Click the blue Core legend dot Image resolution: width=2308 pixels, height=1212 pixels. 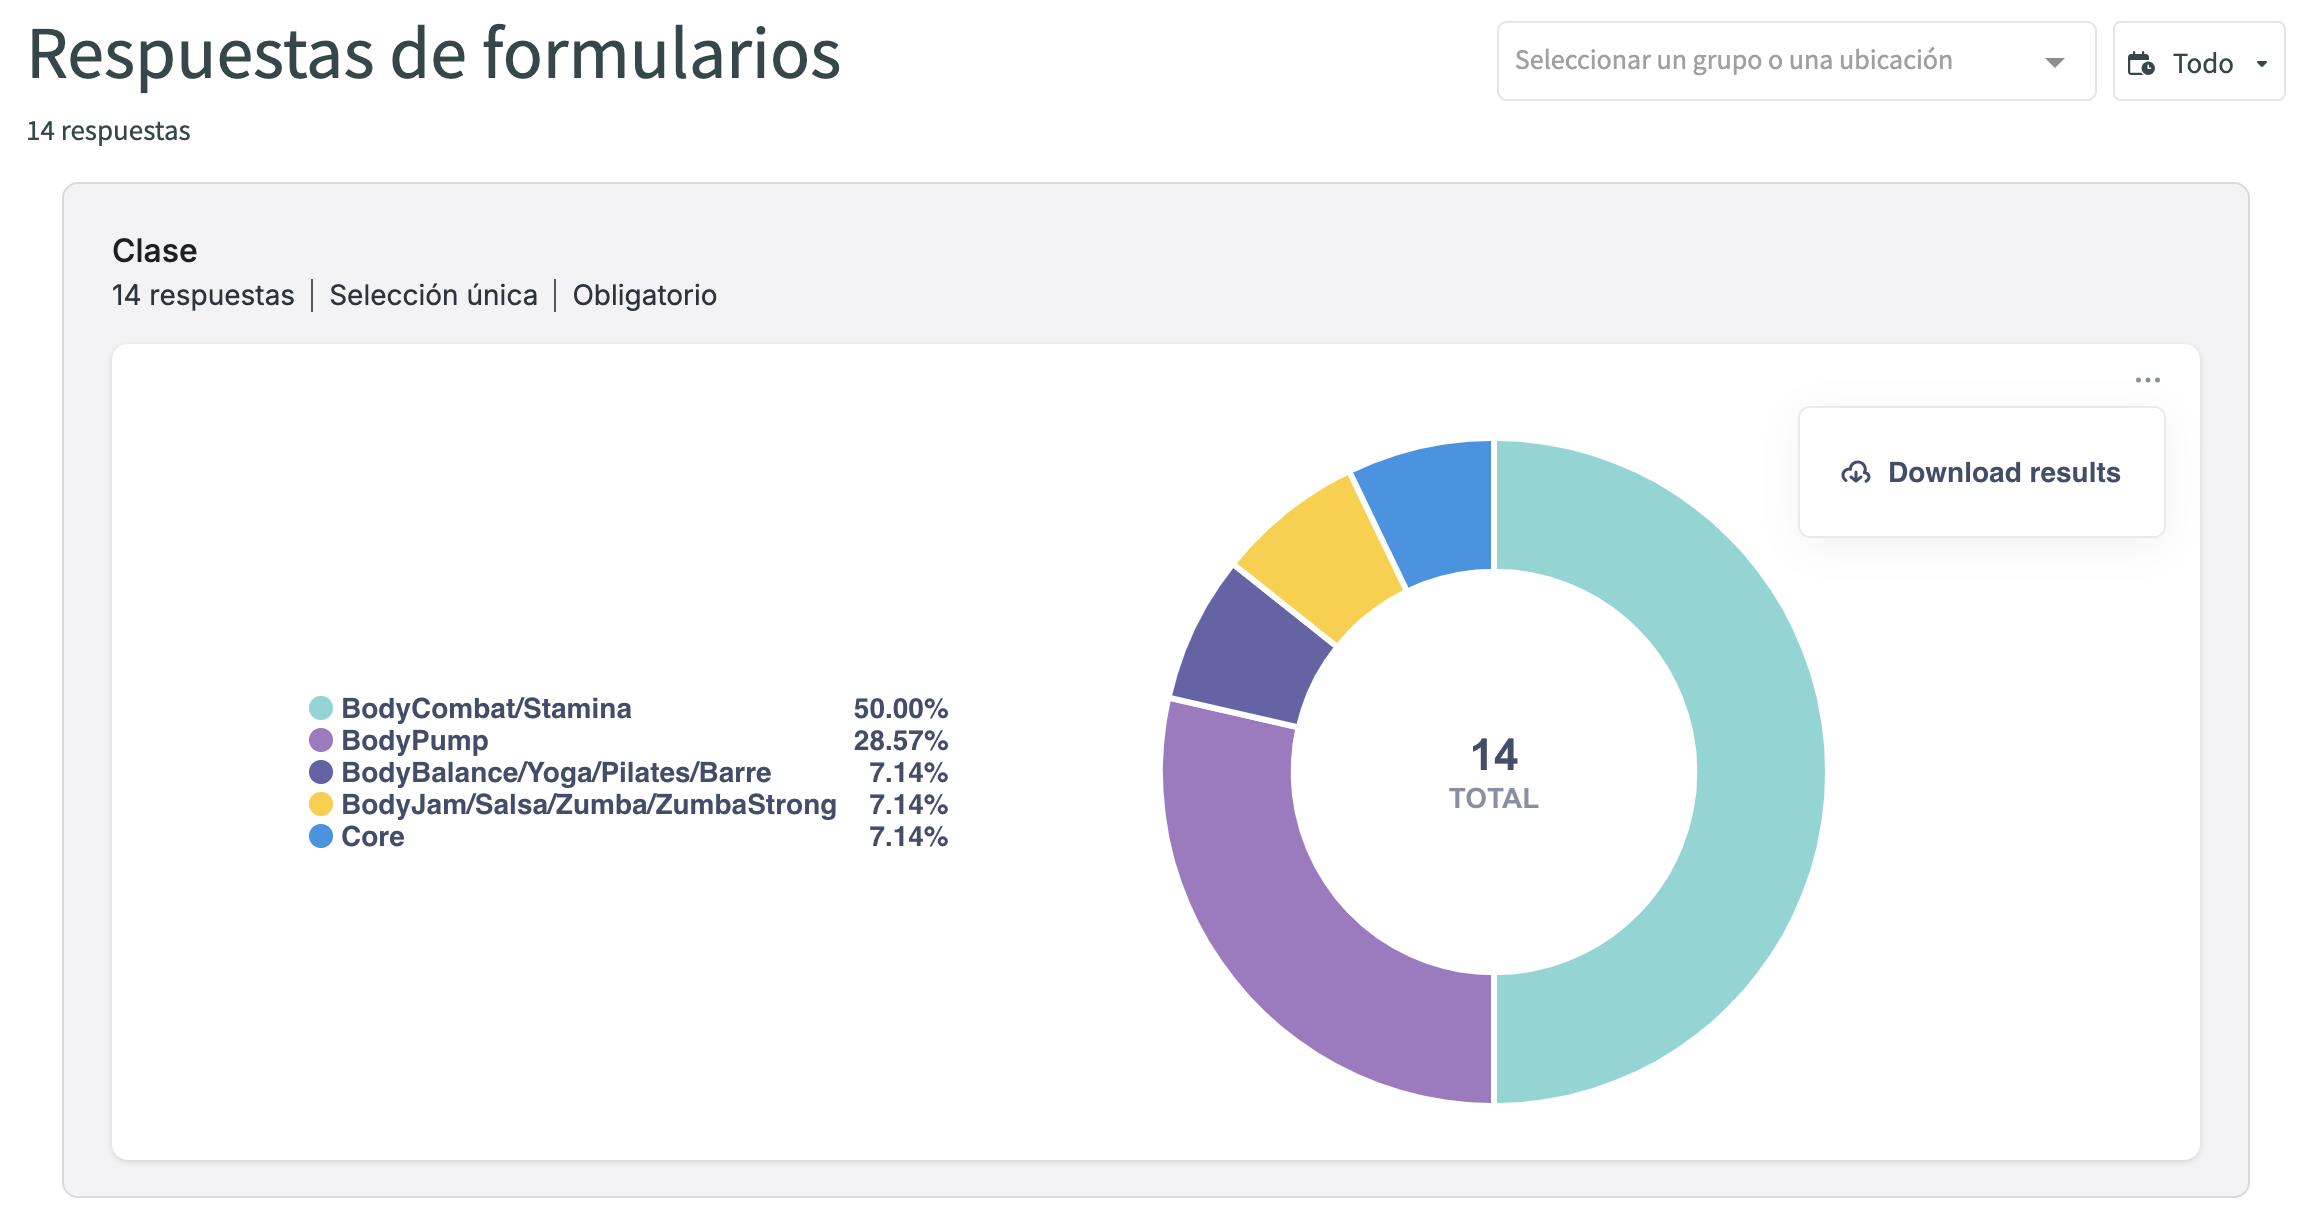pyautogui.click(x=320, y=836)
